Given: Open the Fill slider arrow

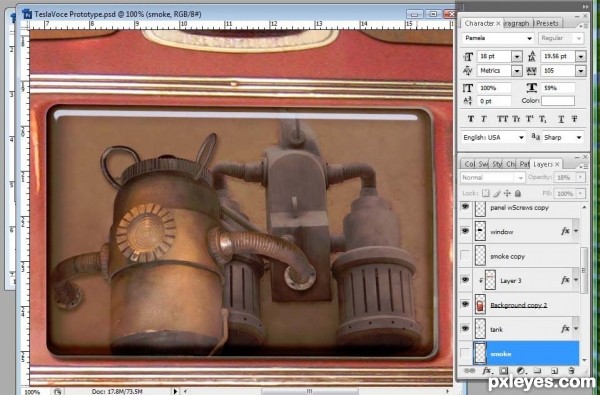Looking at the screenshot, I should [580, 194].
